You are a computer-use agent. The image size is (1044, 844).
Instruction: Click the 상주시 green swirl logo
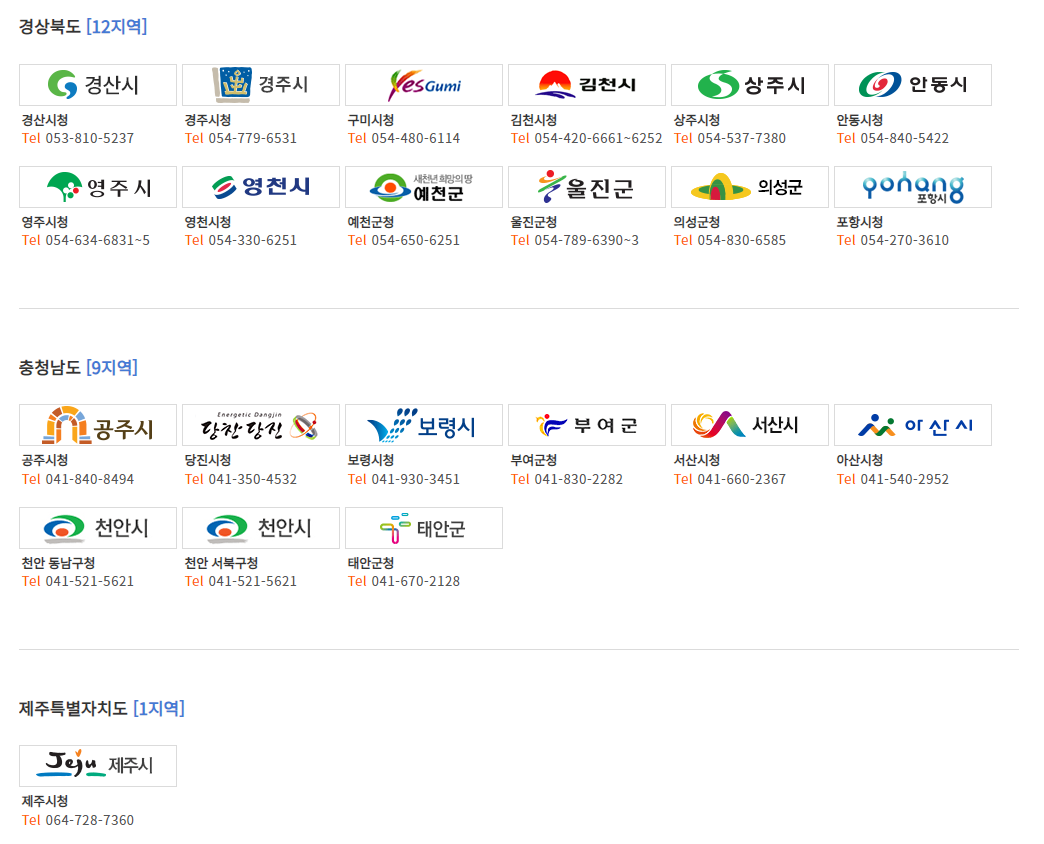point(749,85)
